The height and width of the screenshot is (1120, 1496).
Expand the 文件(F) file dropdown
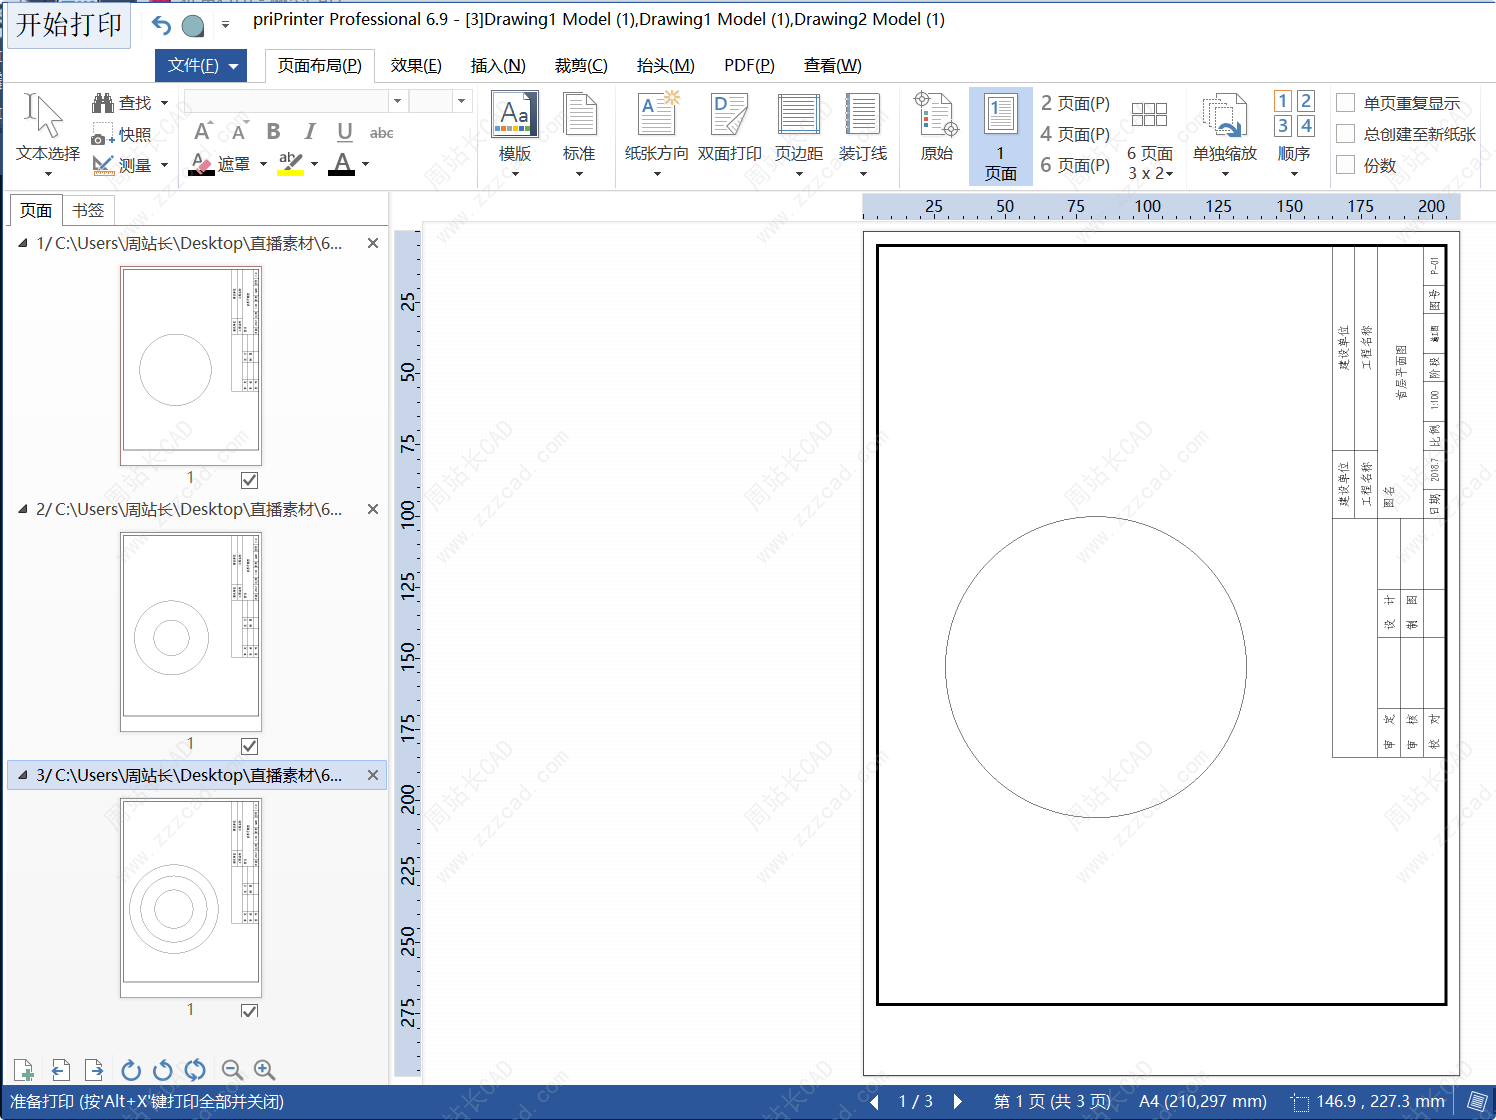coord(201,66)
